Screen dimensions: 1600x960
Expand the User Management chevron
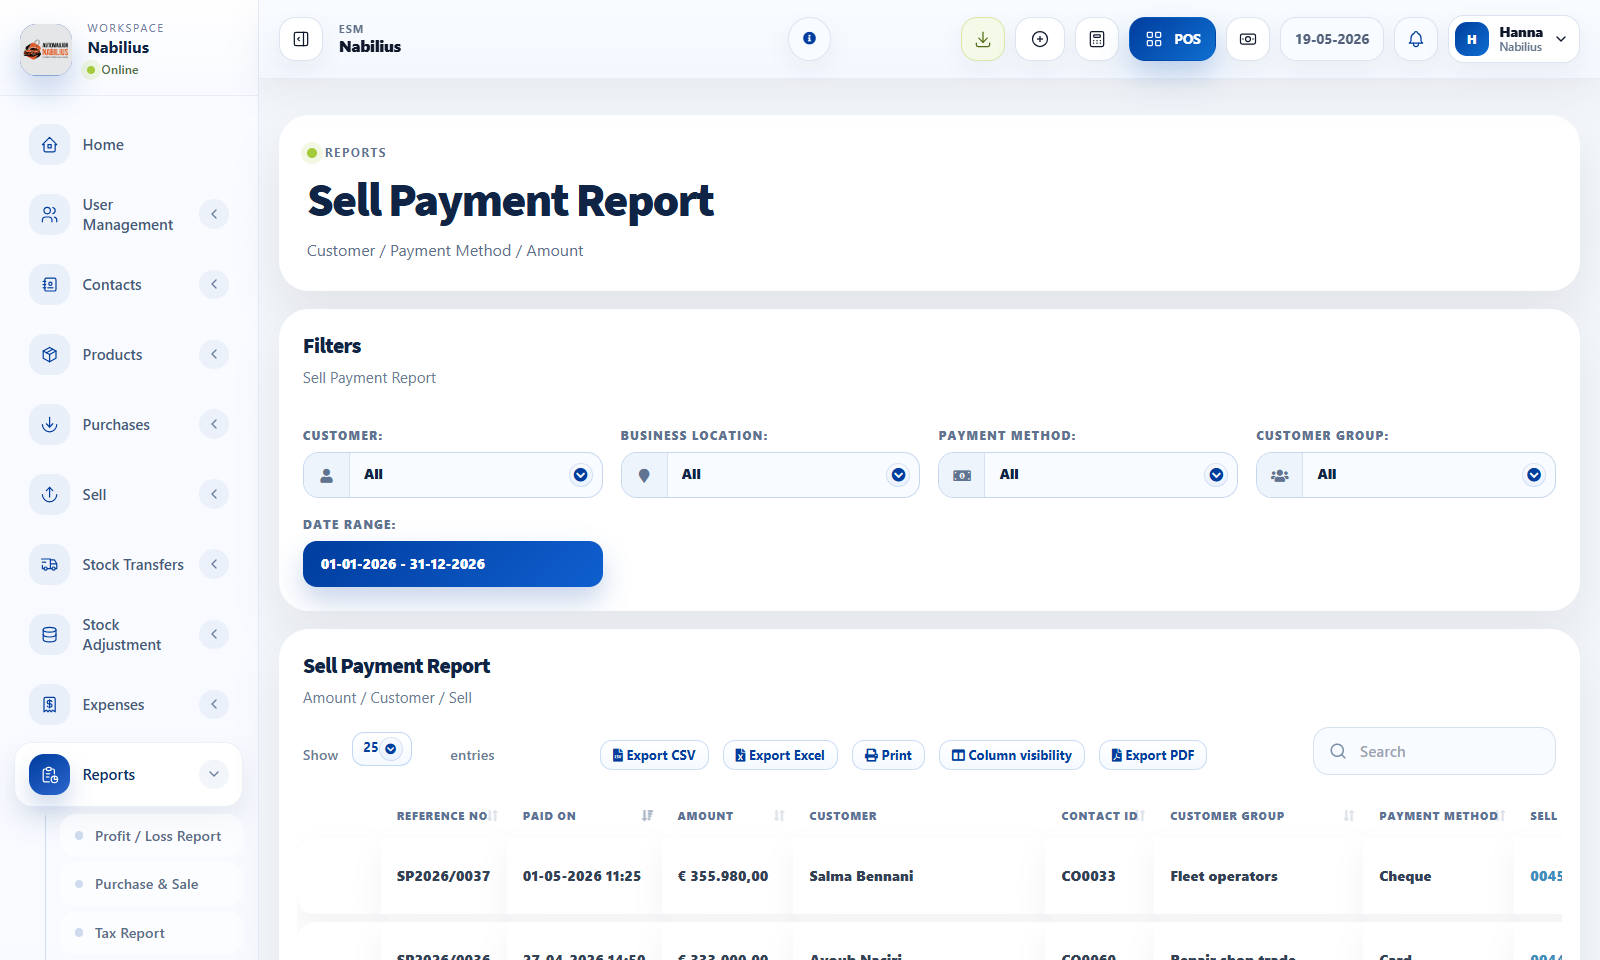click(x=214, y=214)
